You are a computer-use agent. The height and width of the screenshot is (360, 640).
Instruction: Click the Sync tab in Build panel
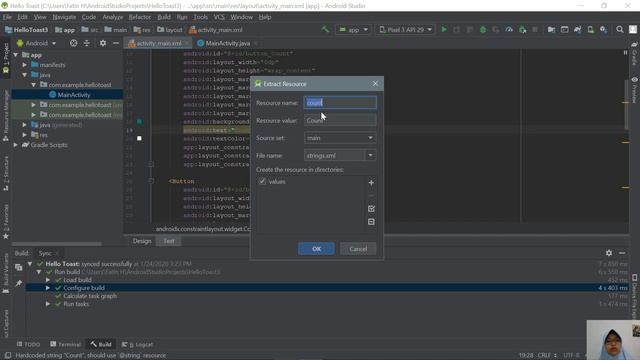(x=45, y=253)
